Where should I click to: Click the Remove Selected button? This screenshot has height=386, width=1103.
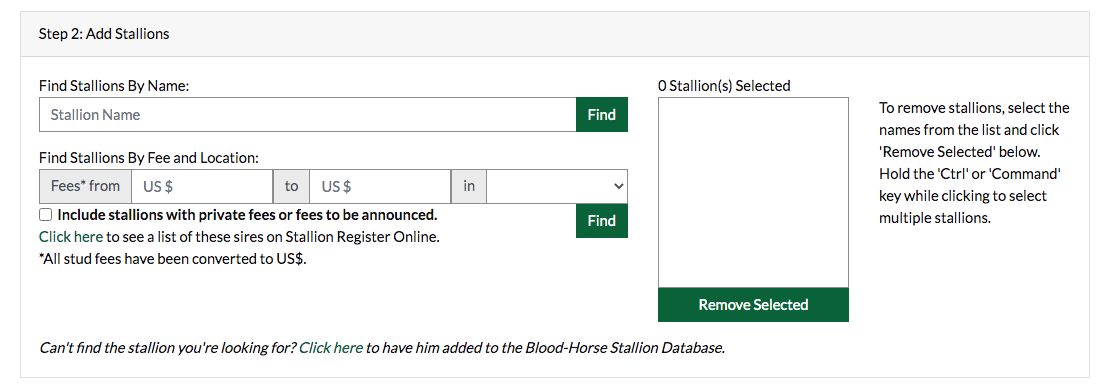[x=753, y=304]
